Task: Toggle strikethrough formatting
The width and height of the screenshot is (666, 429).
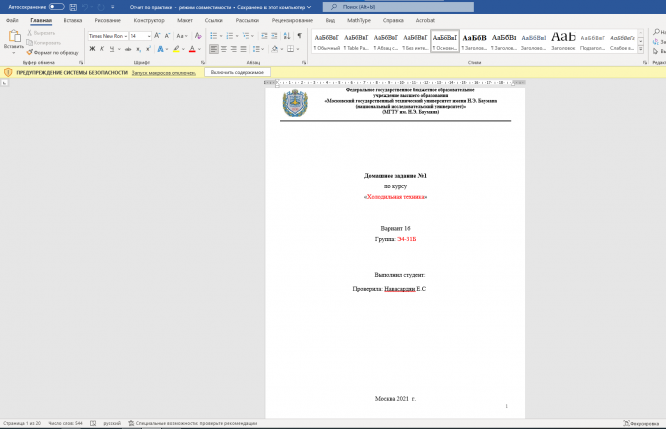Action: [x=128, y=49]
